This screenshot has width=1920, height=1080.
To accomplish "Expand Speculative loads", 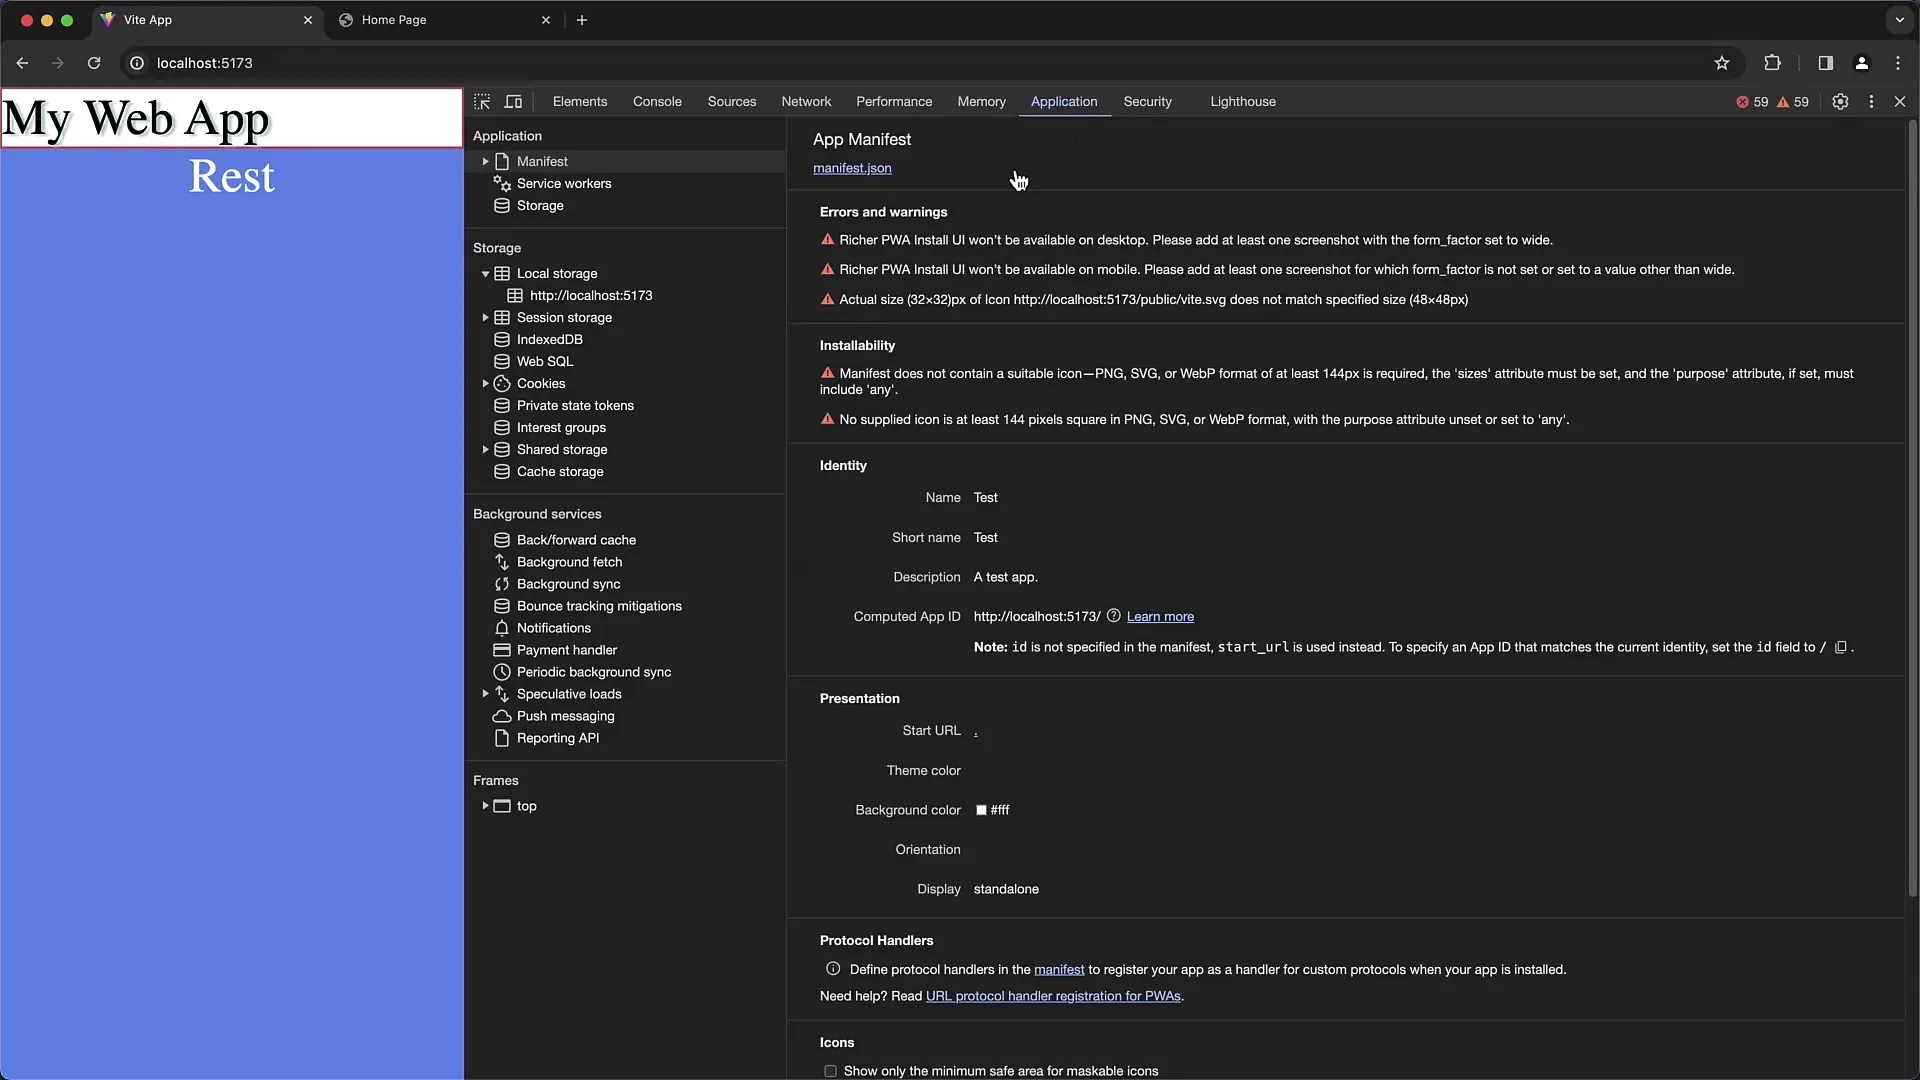I will [485, 694].
